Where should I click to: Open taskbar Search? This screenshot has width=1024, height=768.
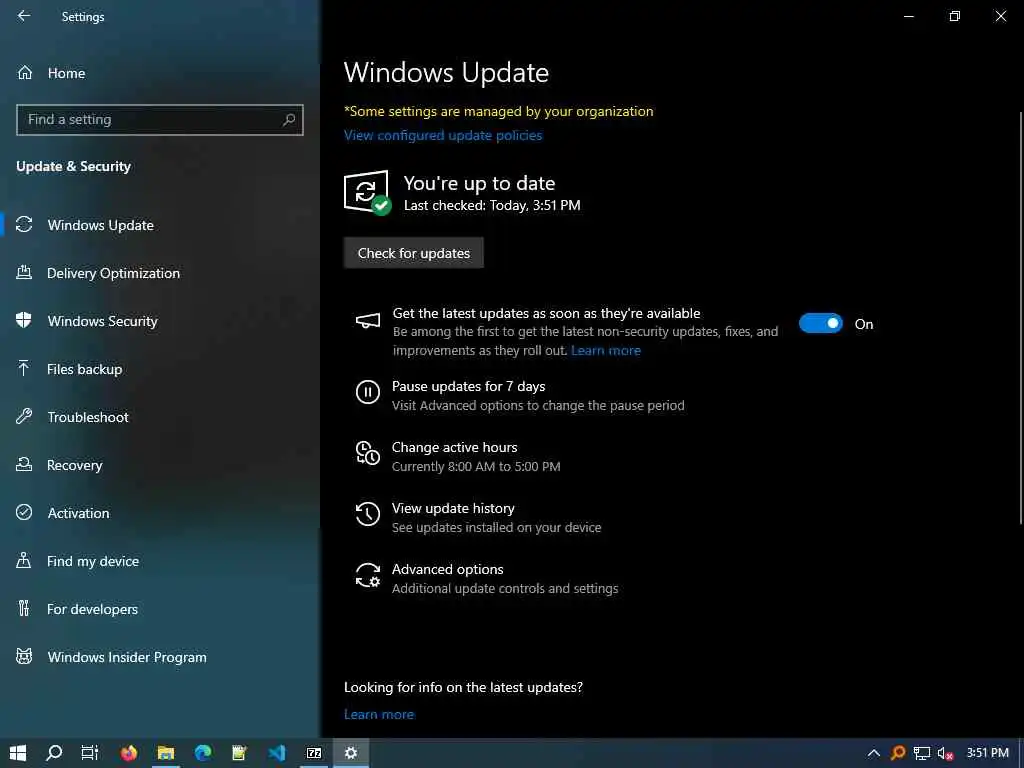point(54,753)
